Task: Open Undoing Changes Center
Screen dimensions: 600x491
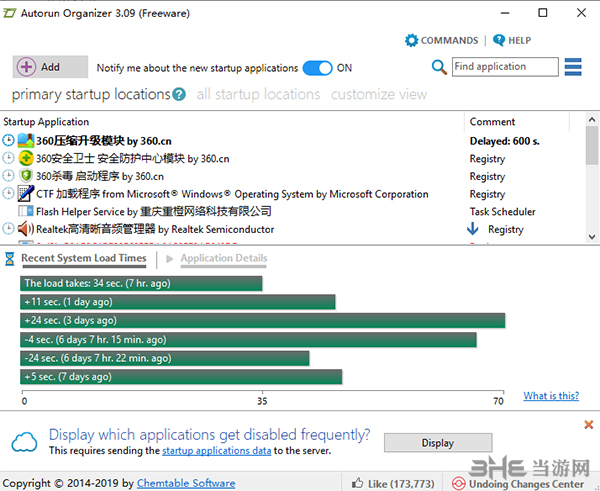Action: point(518,484)
